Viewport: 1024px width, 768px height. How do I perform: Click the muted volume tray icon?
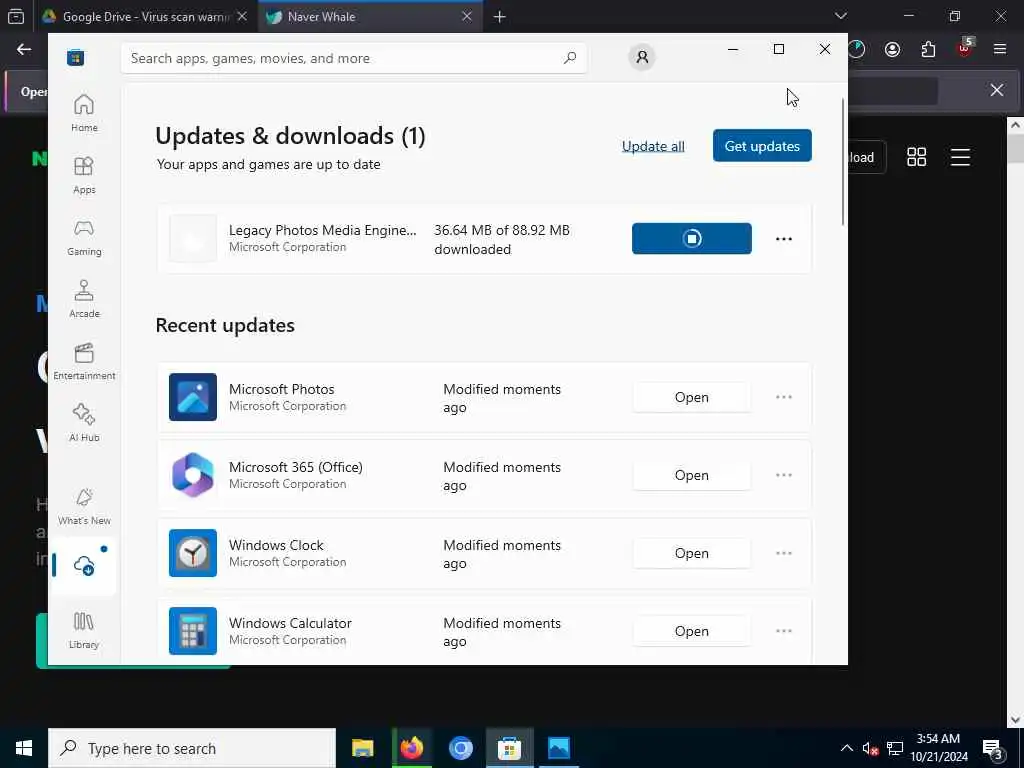click(870, 748)
